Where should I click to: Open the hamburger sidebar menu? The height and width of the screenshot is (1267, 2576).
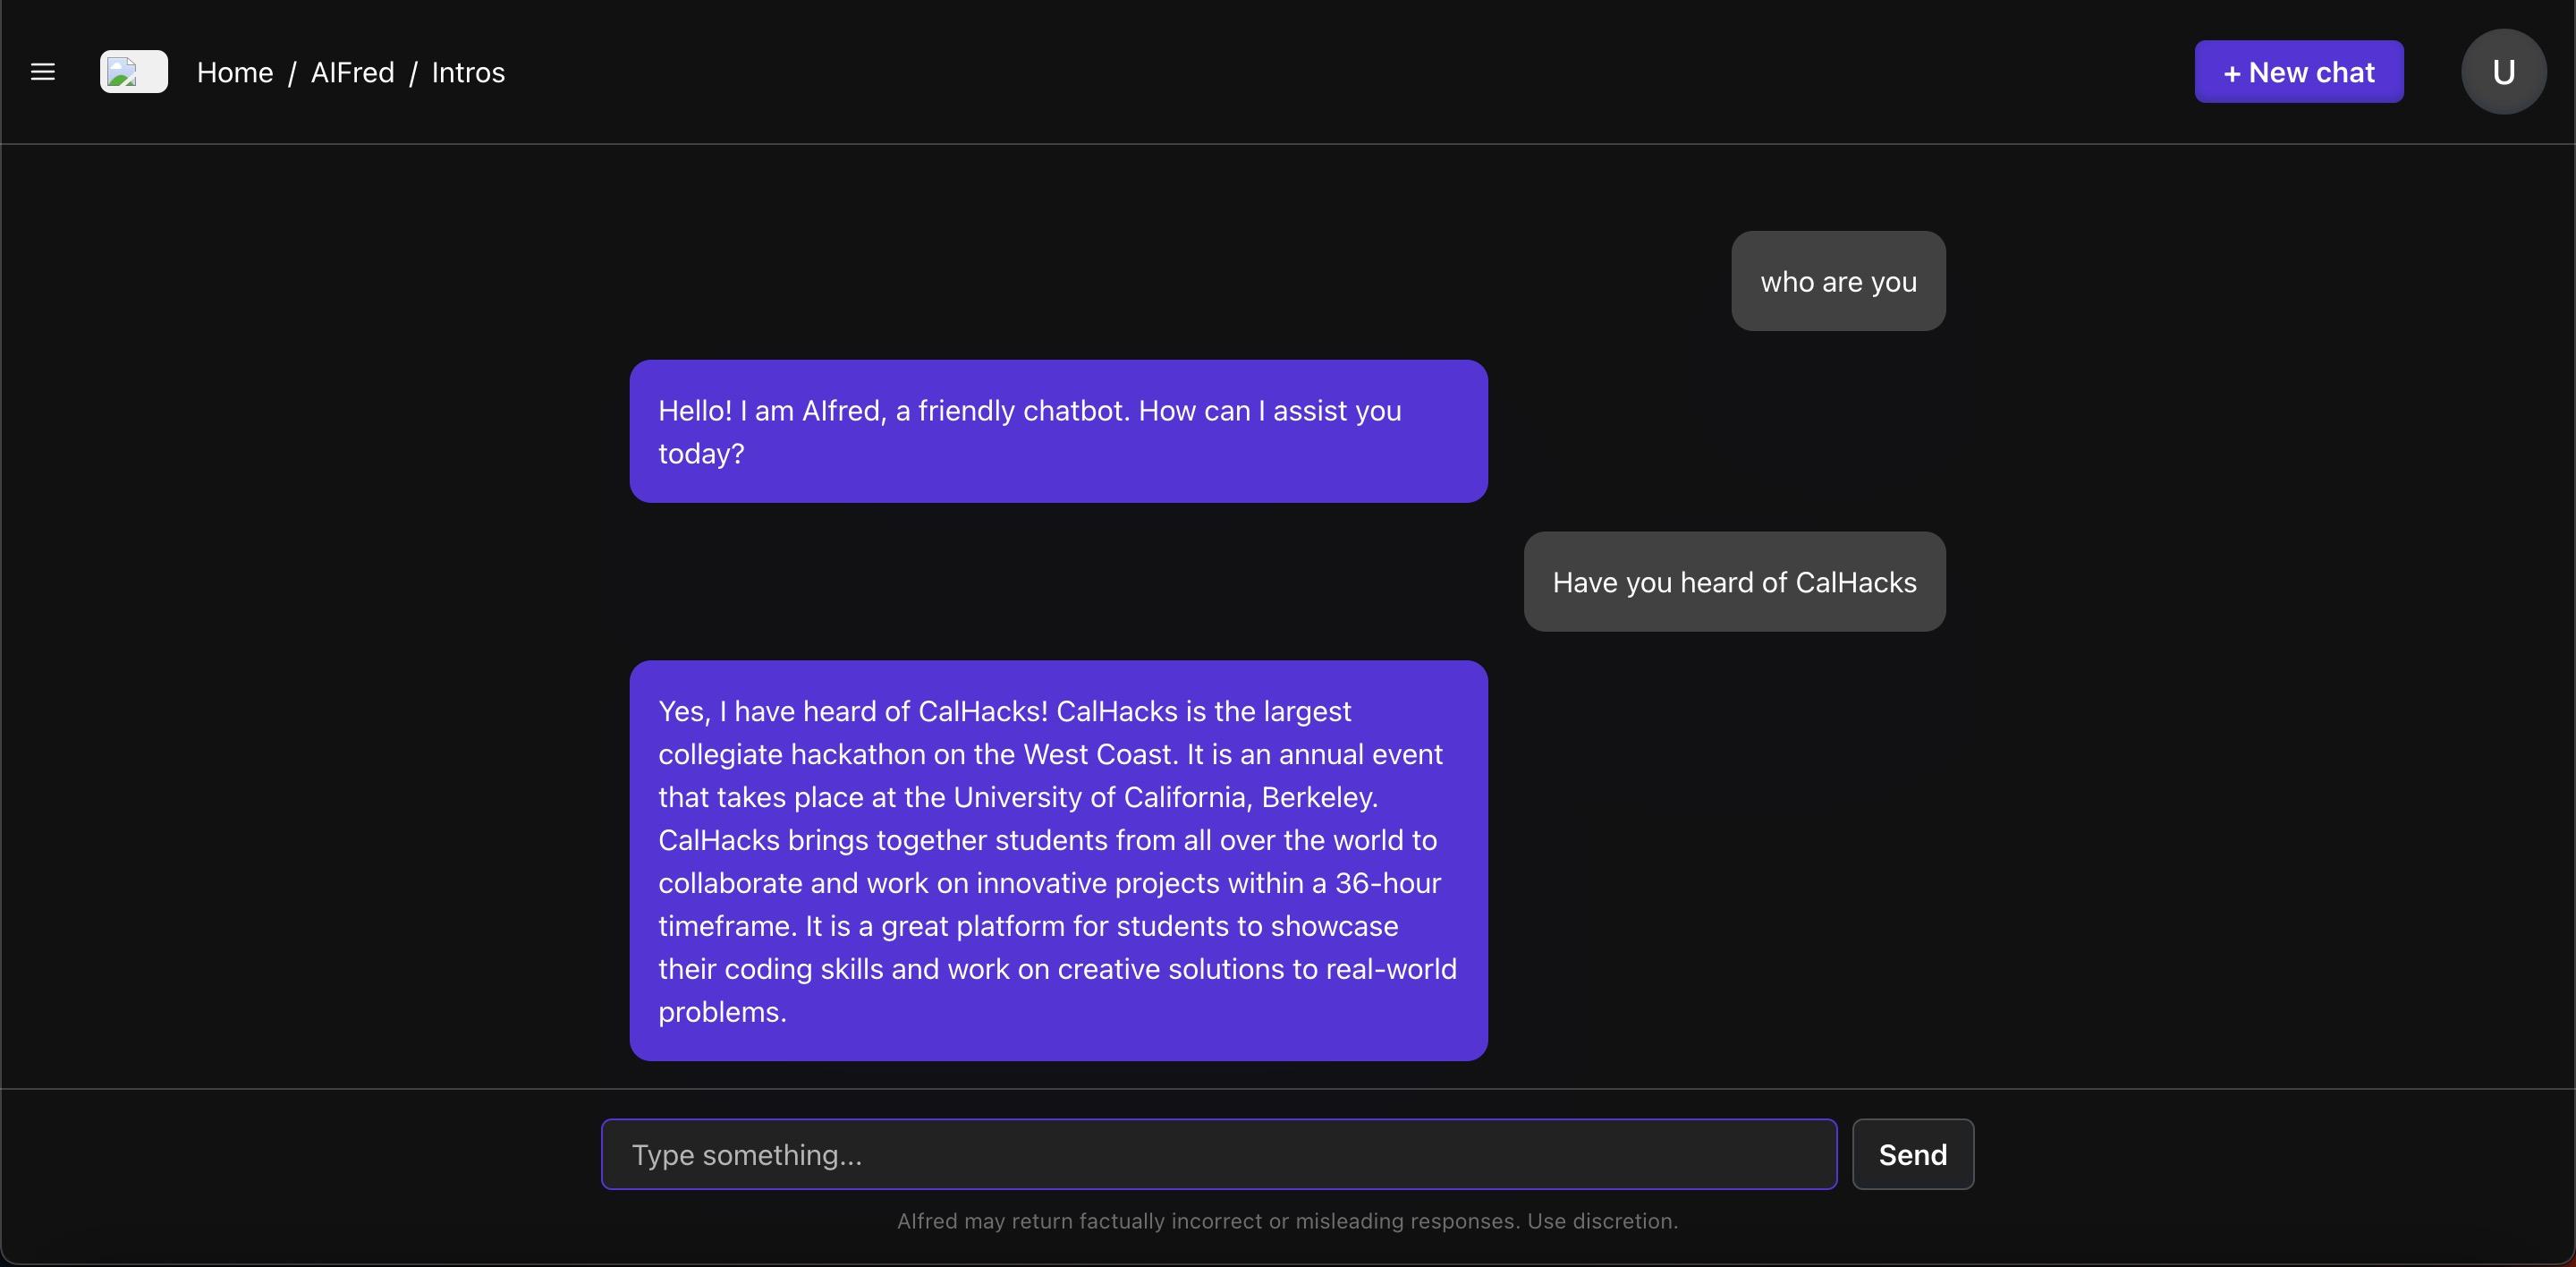point(43,72)
